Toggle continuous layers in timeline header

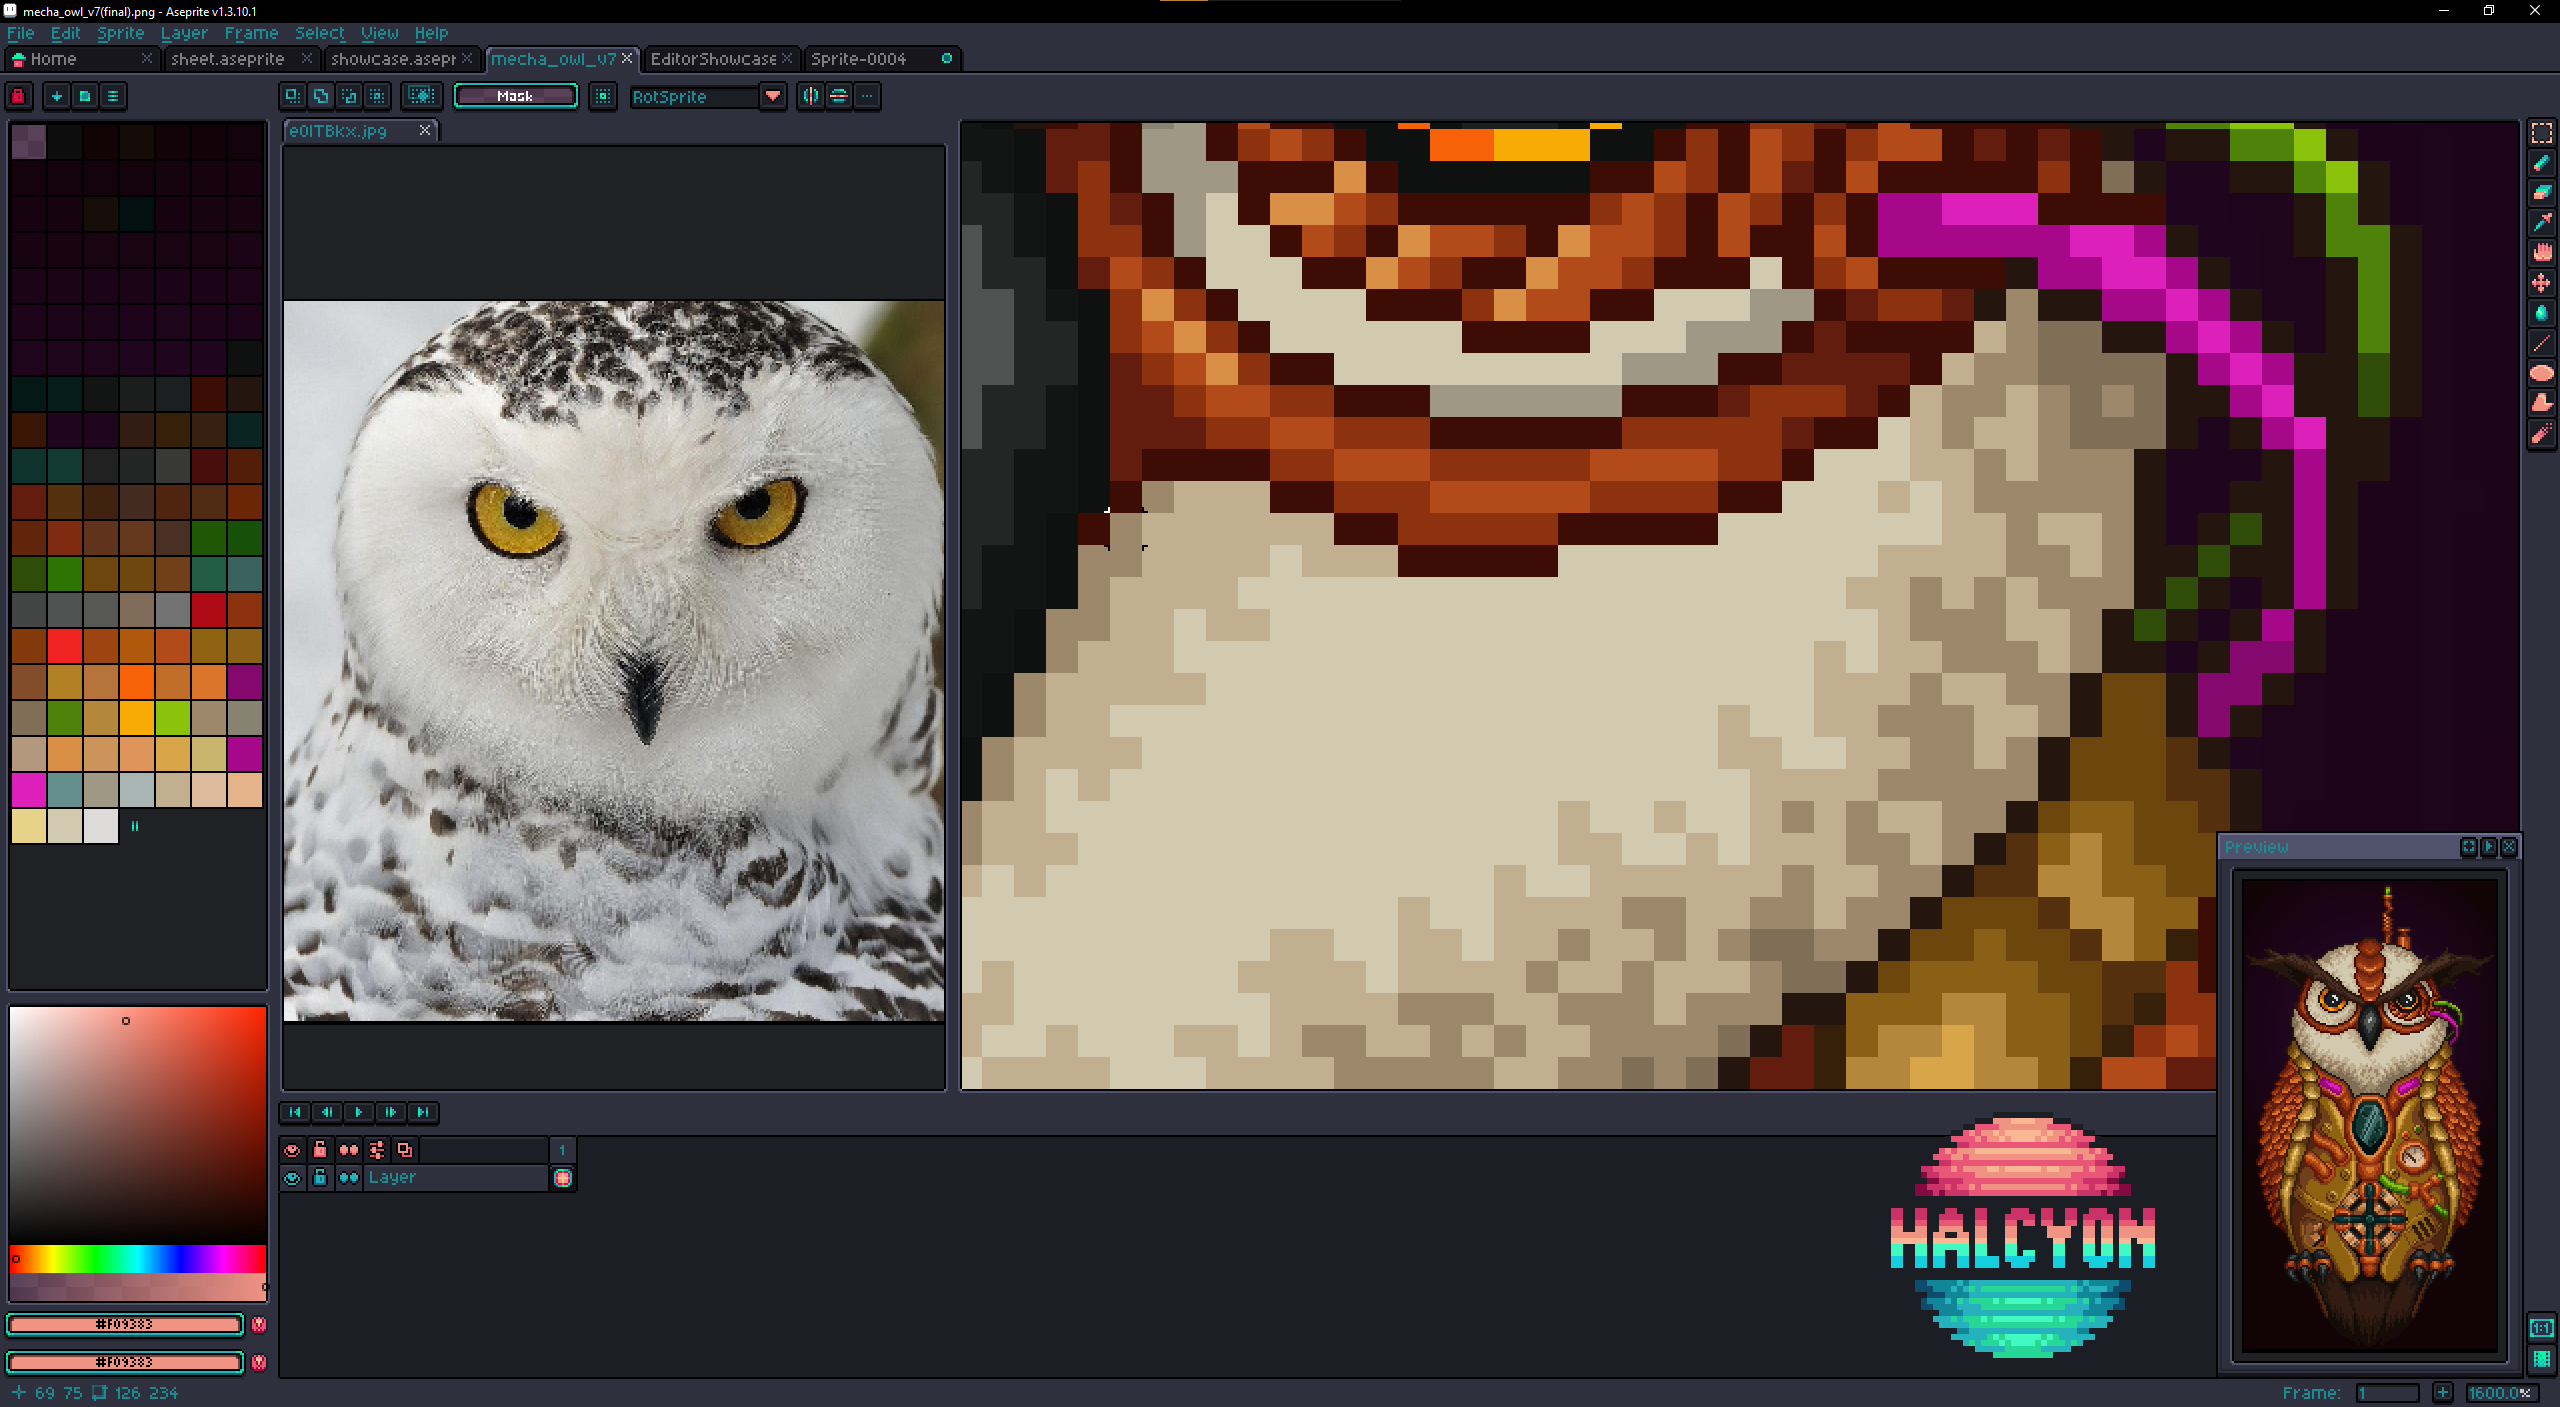tap(348, 1150)
